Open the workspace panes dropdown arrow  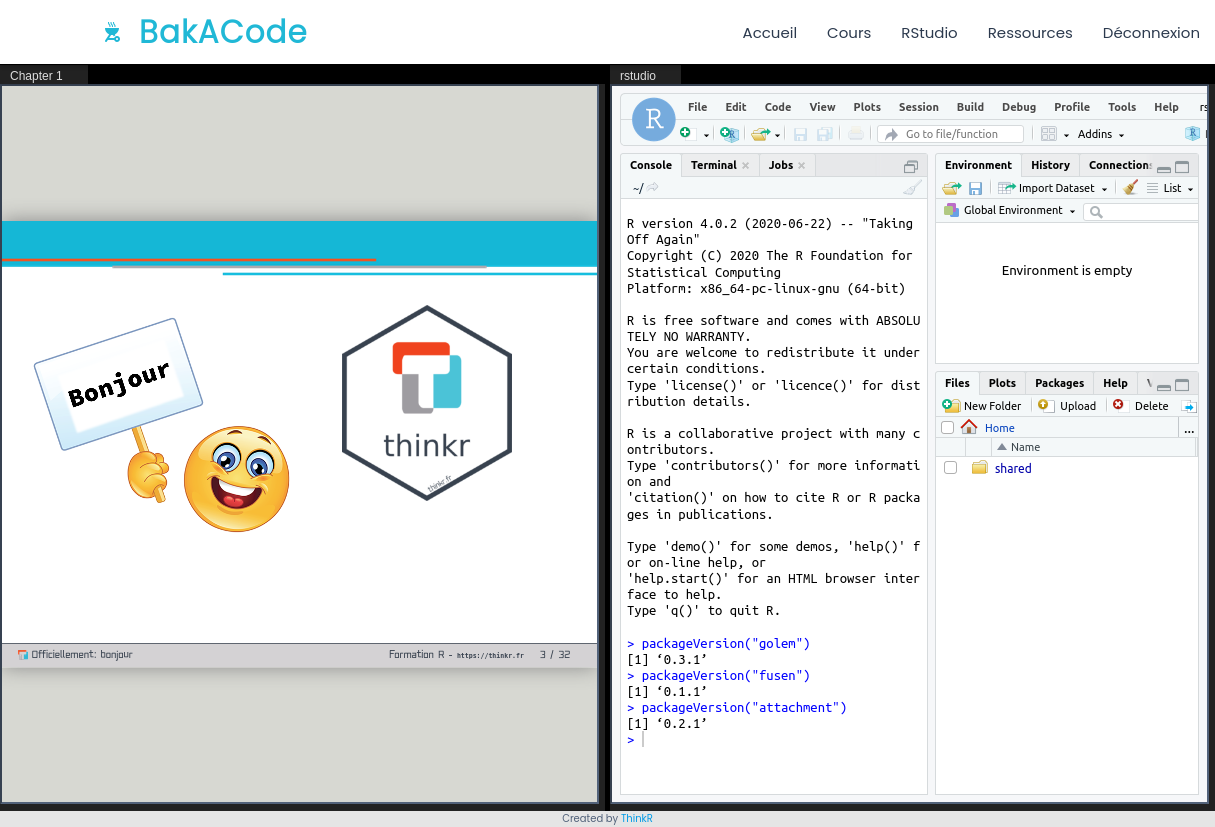point(1066,135)
